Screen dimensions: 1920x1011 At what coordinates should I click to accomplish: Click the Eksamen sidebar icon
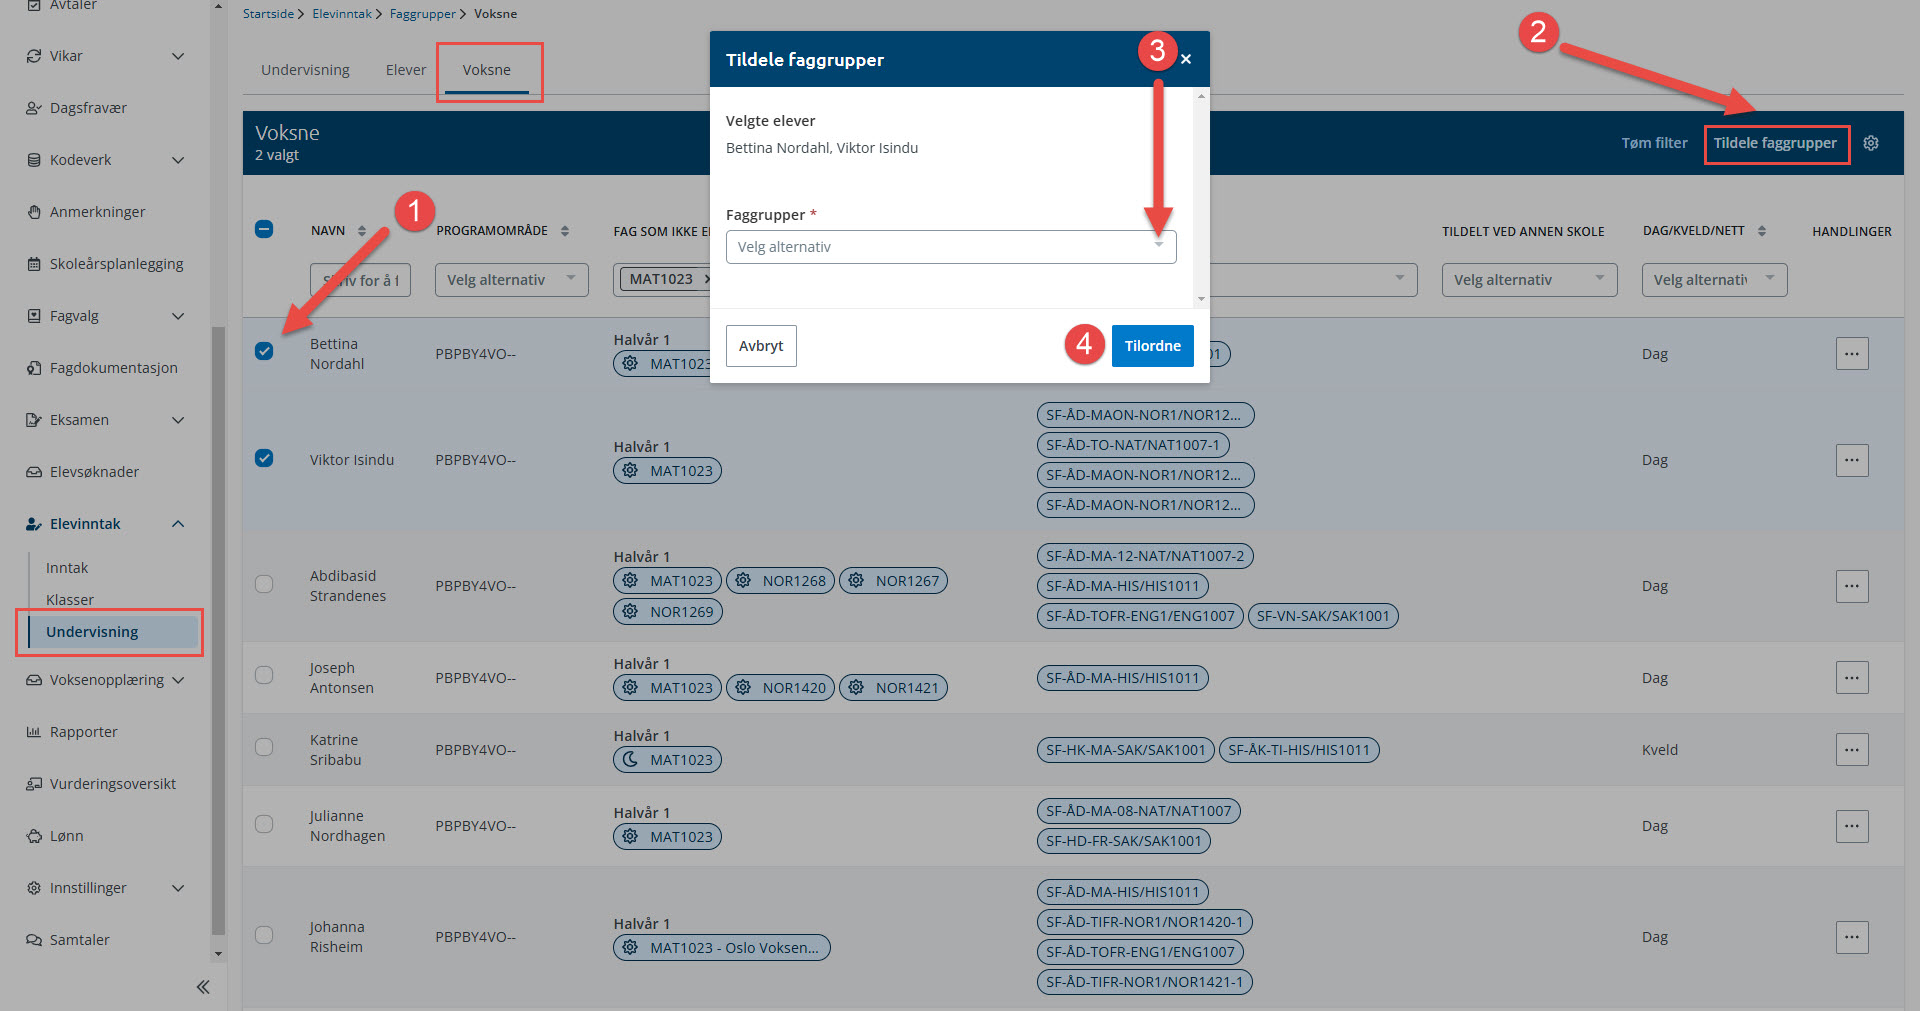(x=34, y=420)
